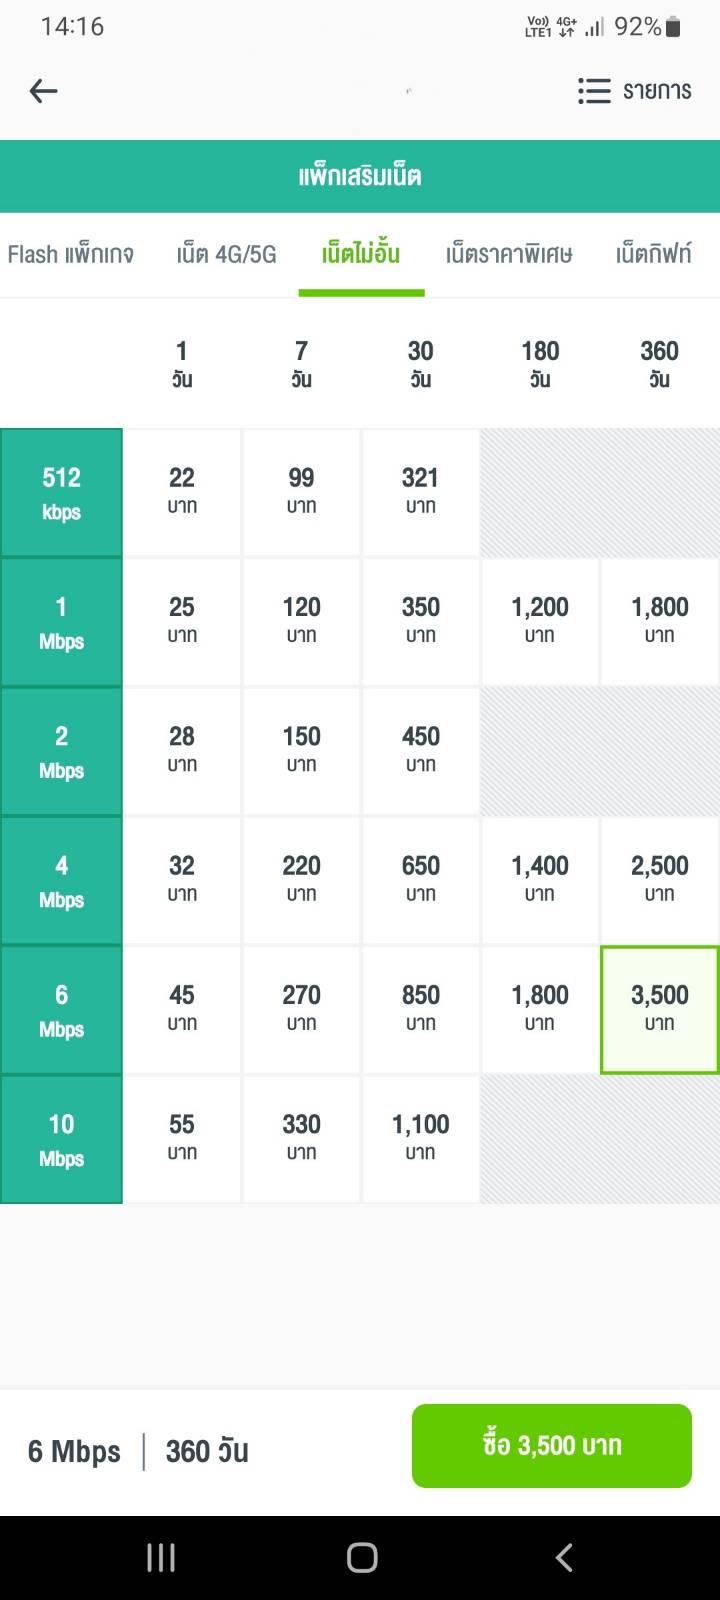This screenshot has width=720, height=1600.
Task: Tap the 360 วัน column header
Action: click(x=659, y=364)
